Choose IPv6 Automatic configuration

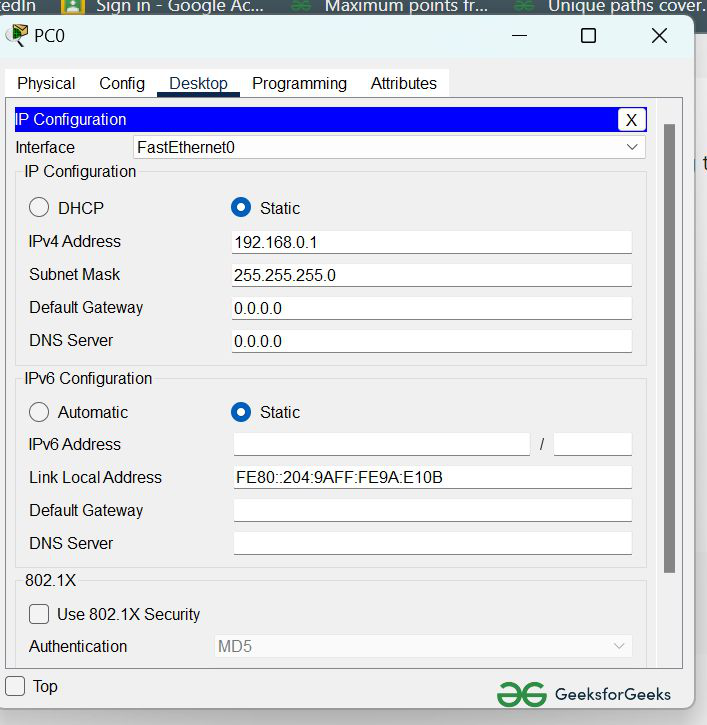39,412
